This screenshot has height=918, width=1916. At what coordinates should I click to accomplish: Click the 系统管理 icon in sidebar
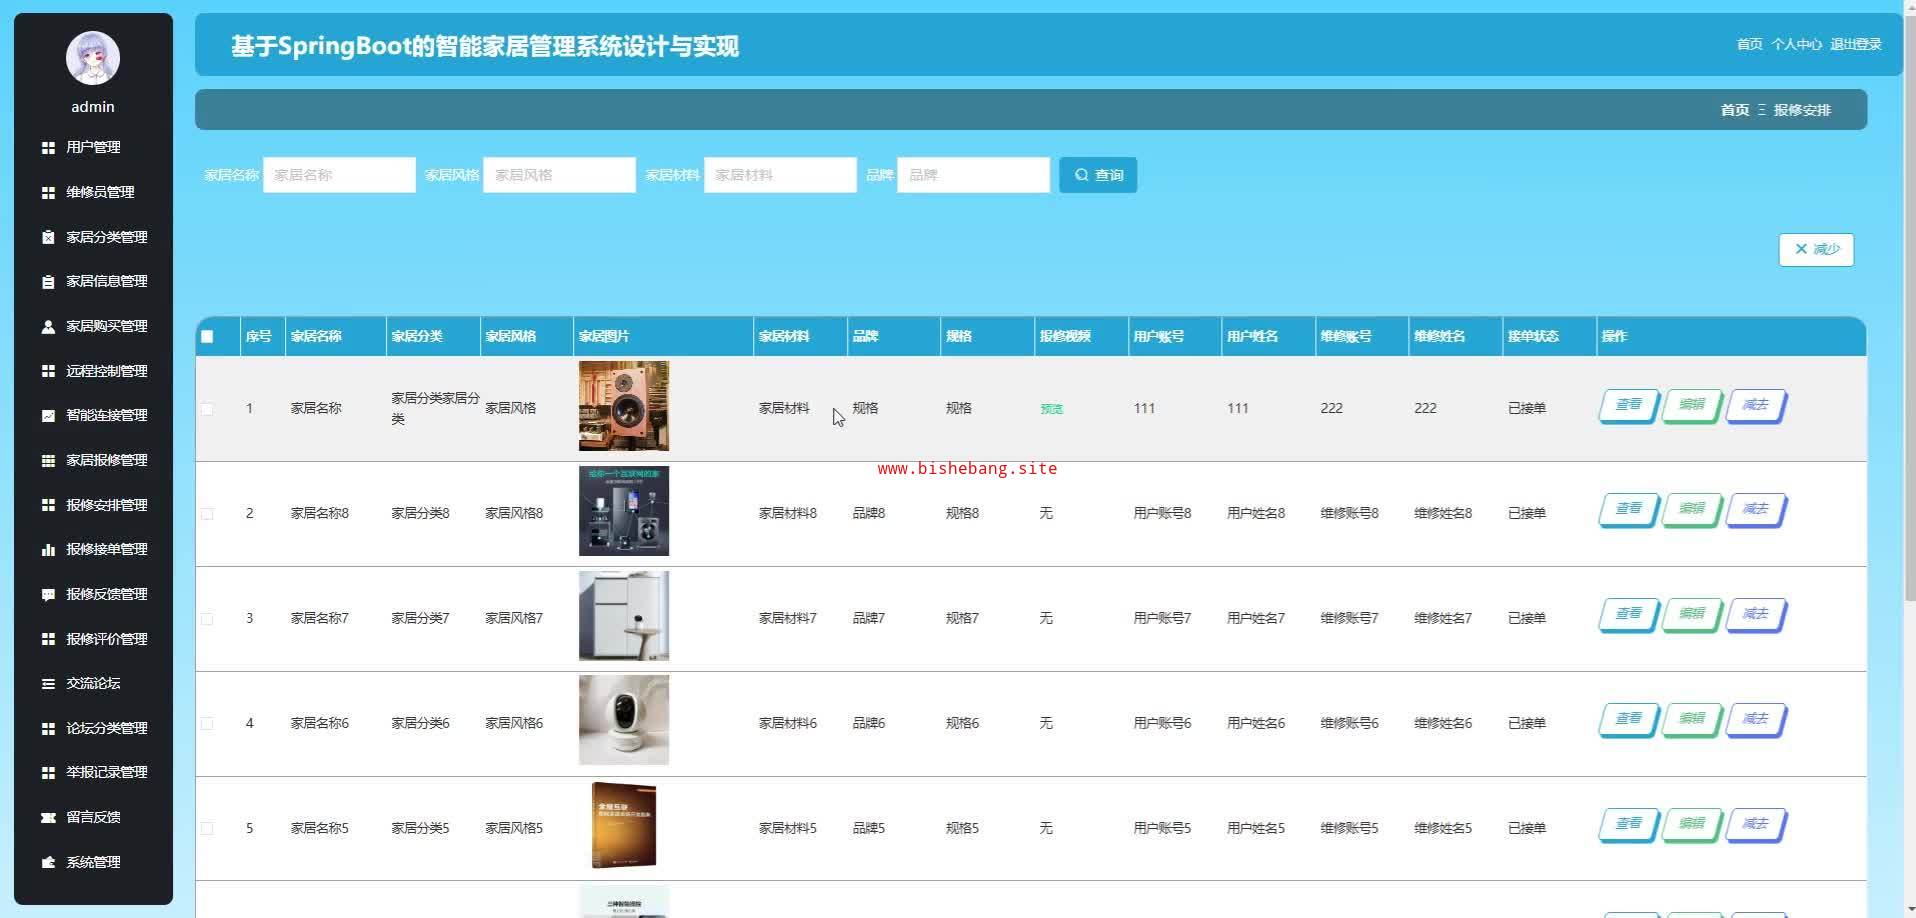(48, 863)
